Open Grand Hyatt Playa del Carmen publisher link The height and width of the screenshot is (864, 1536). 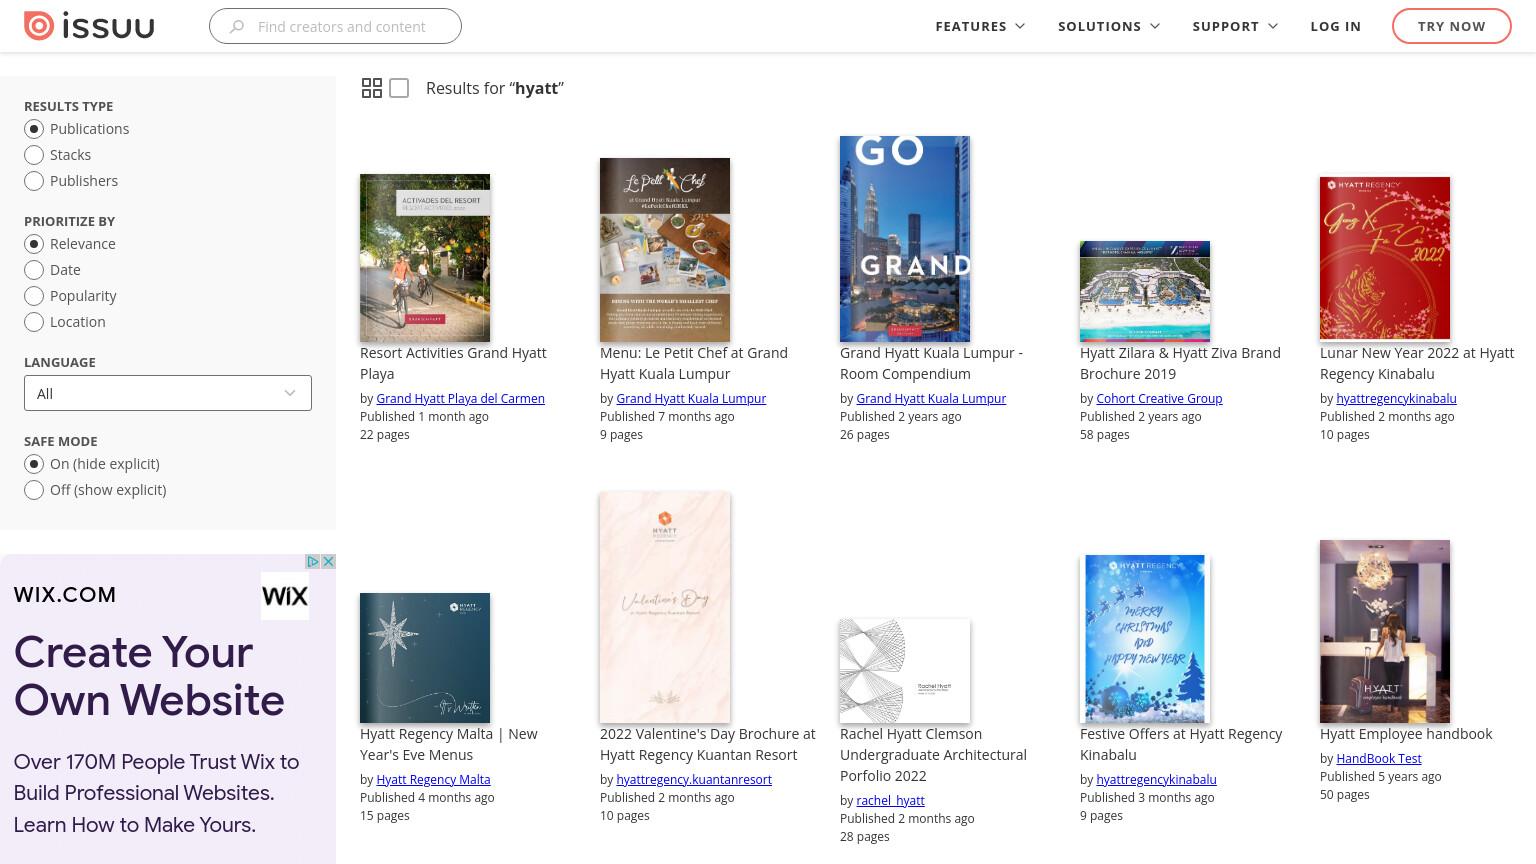(x=460, y=398)
